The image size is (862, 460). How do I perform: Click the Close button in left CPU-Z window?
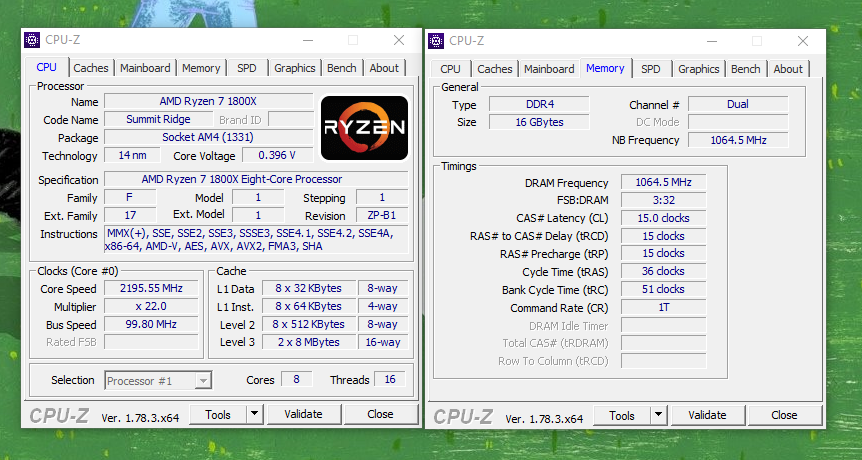[380, 414]
